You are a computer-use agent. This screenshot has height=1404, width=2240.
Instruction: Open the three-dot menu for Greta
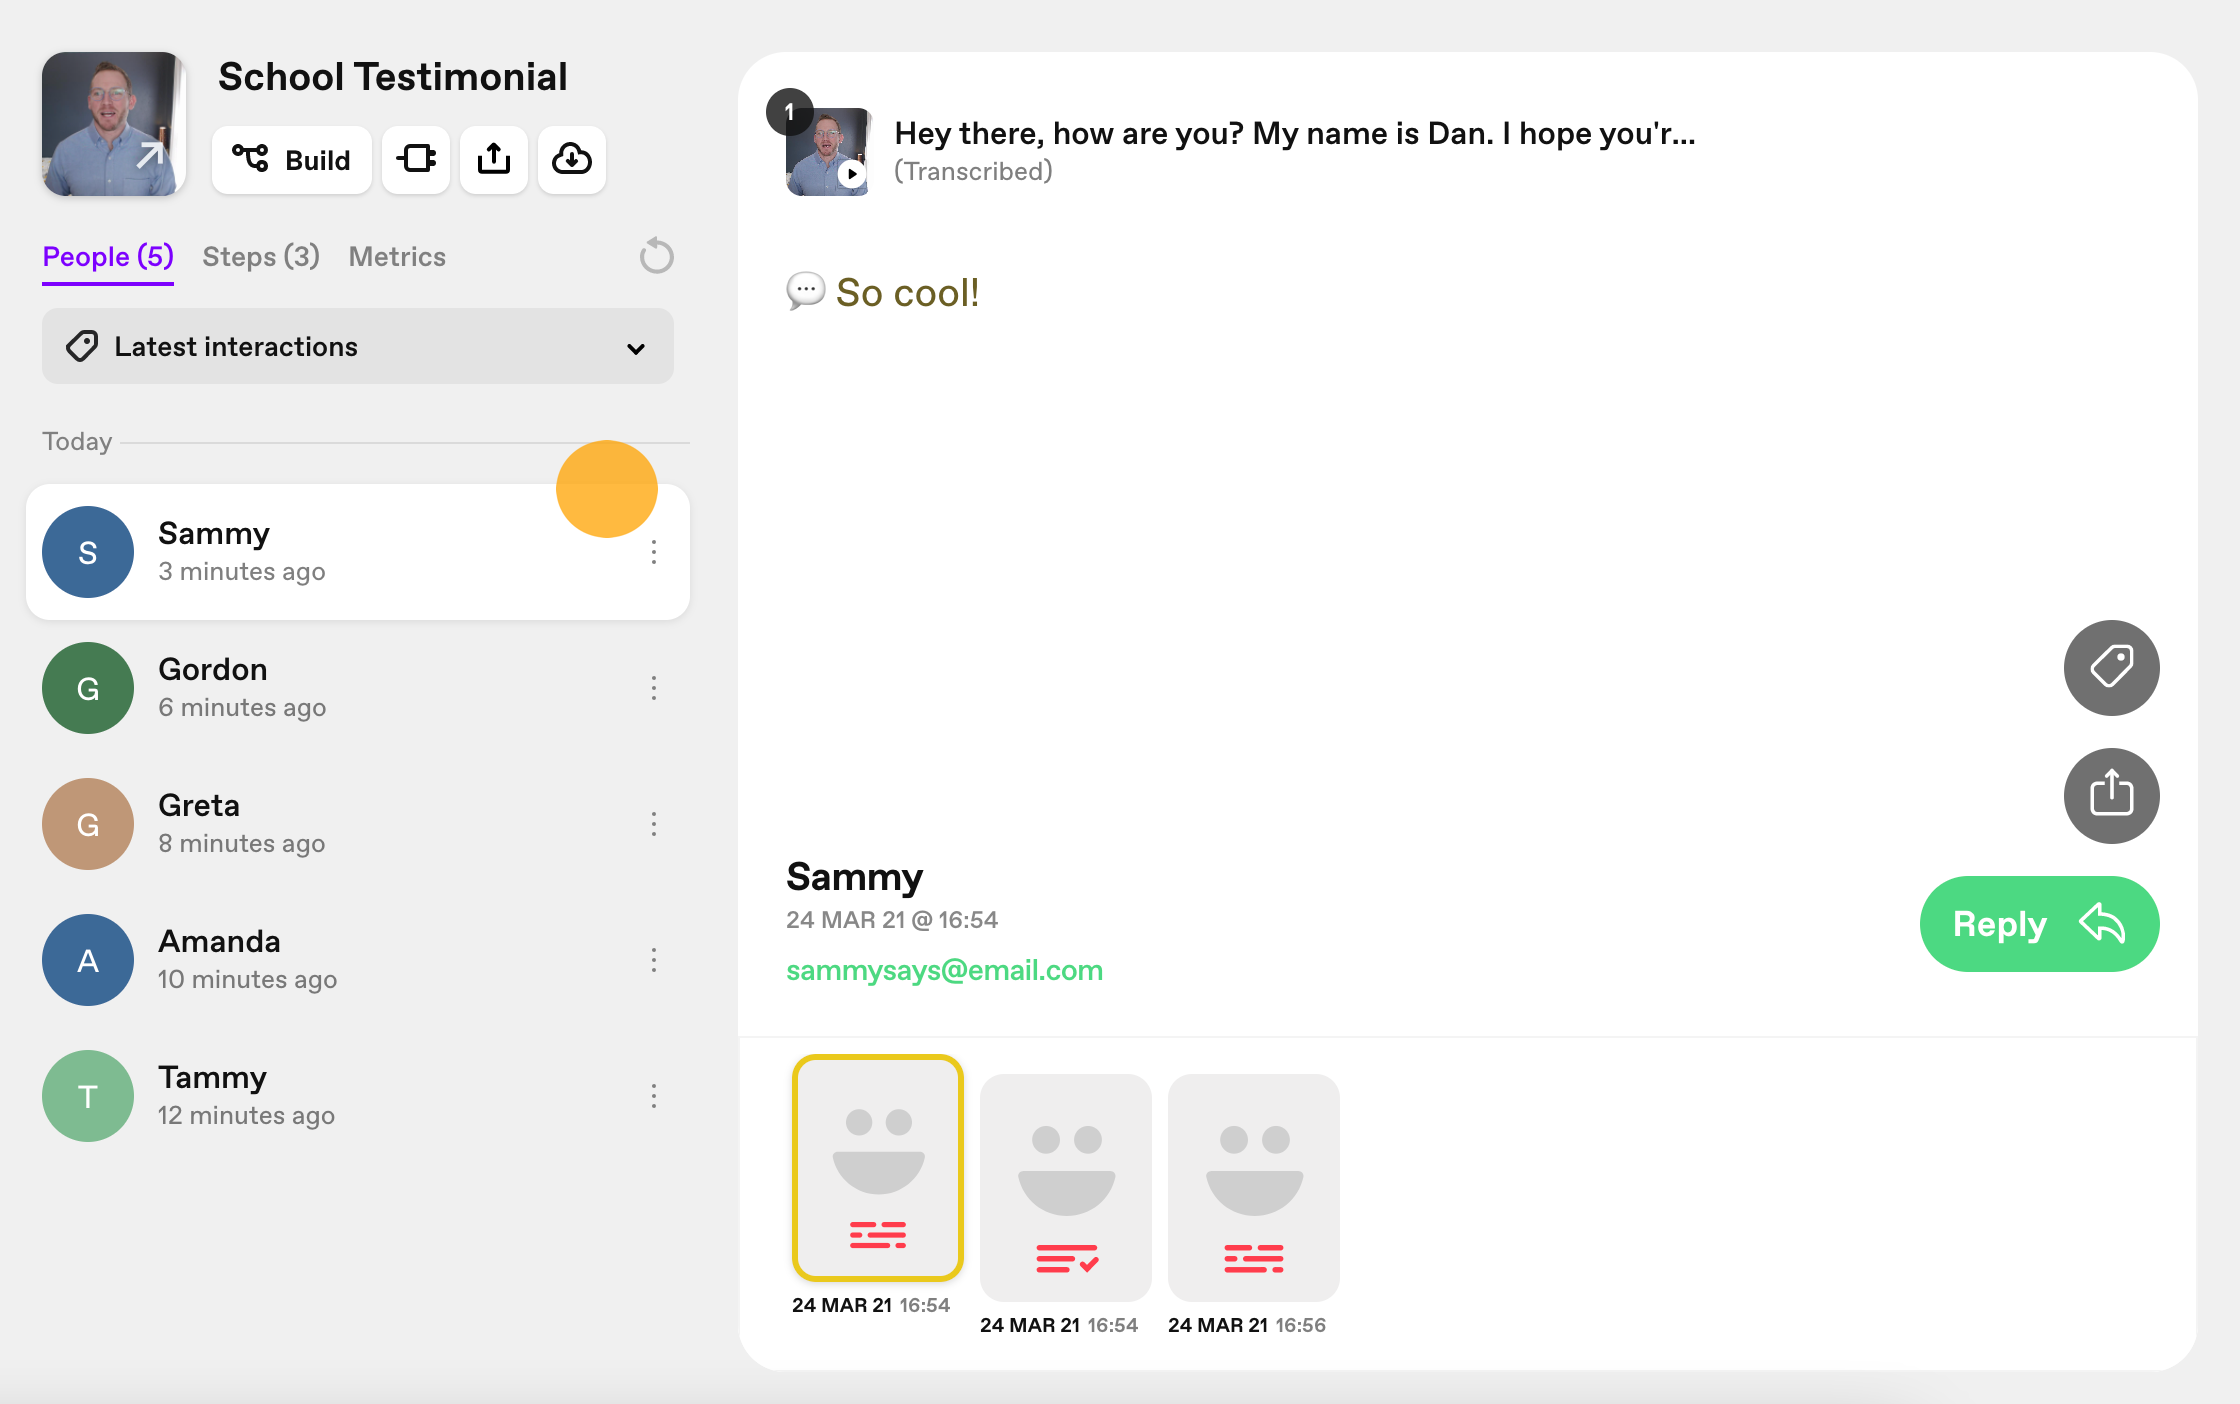coord(654,824)
